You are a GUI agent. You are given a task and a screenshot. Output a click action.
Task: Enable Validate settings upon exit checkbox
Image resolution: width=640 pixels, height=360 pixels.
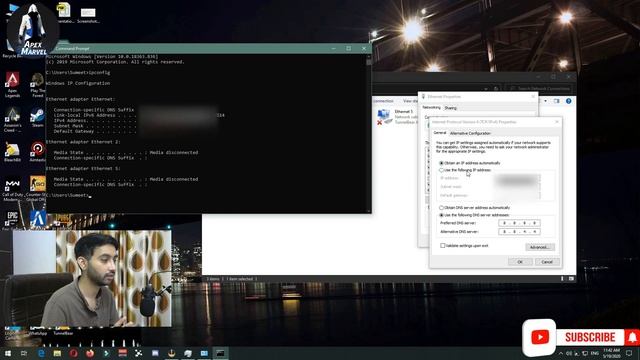[443, 246]
